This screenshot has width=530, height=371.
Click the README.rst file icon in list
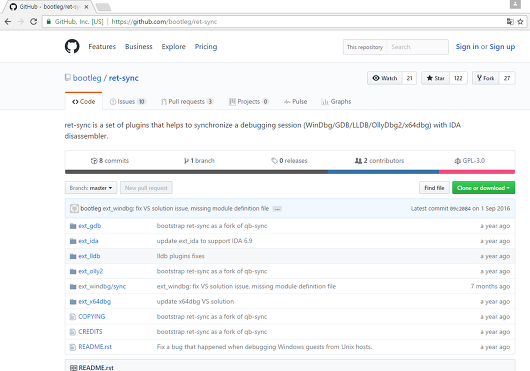(x=72, y=347)
